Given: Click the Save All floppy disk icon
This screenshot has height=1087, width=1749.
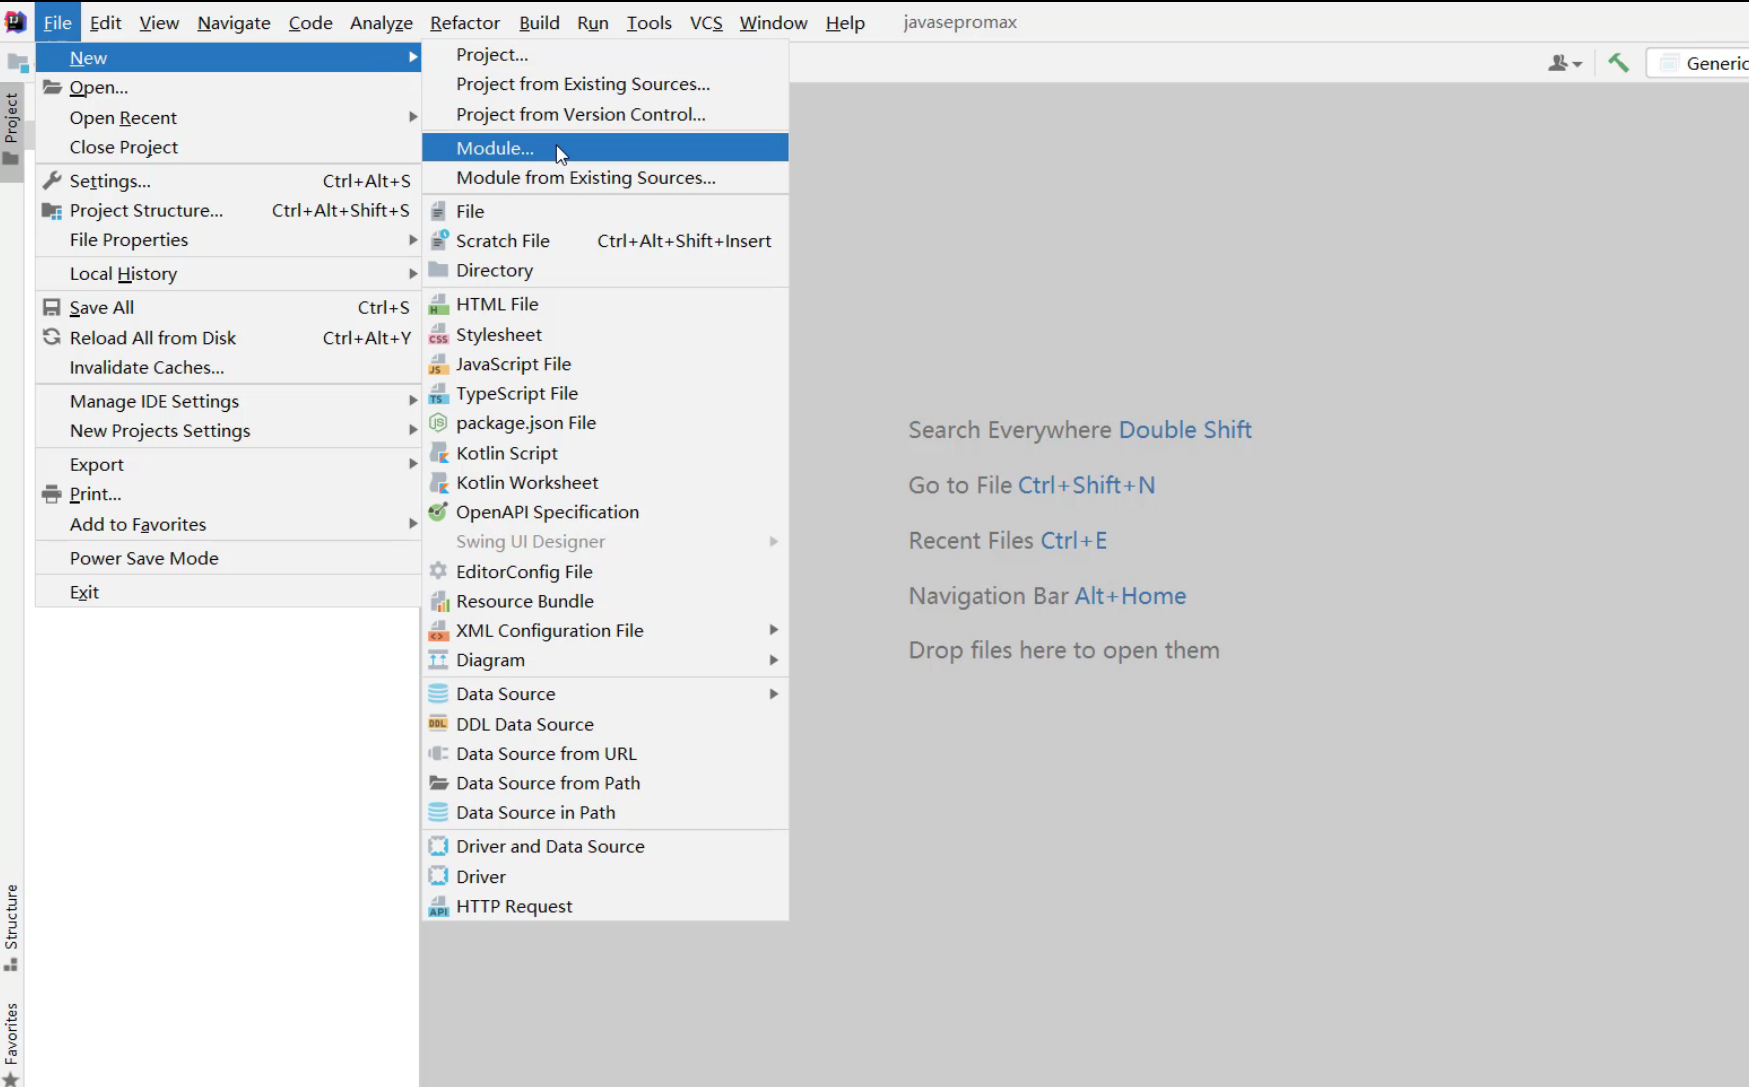Looking at the screenshot, I should (x=52, y=308).
